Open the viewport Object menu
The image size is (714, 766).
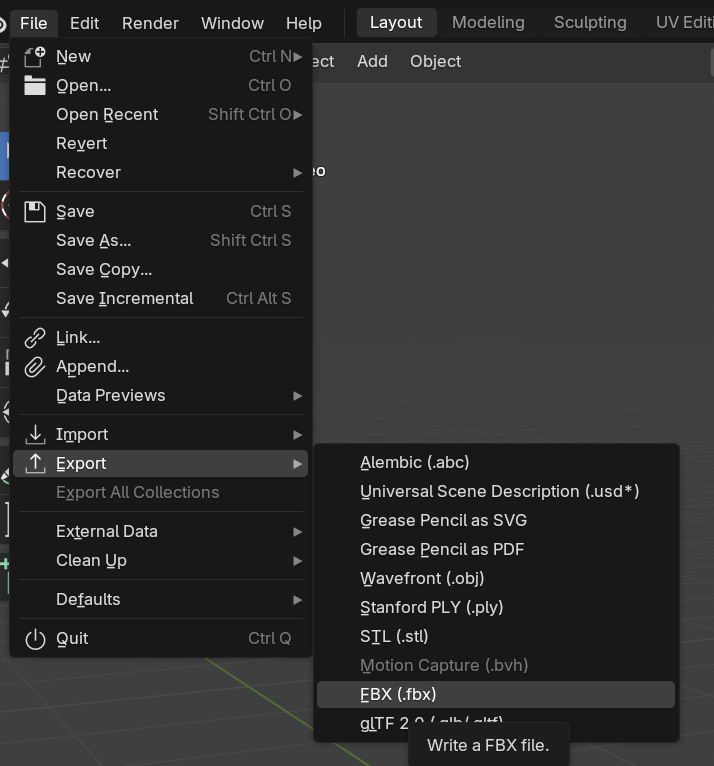[x=436, y=62]
